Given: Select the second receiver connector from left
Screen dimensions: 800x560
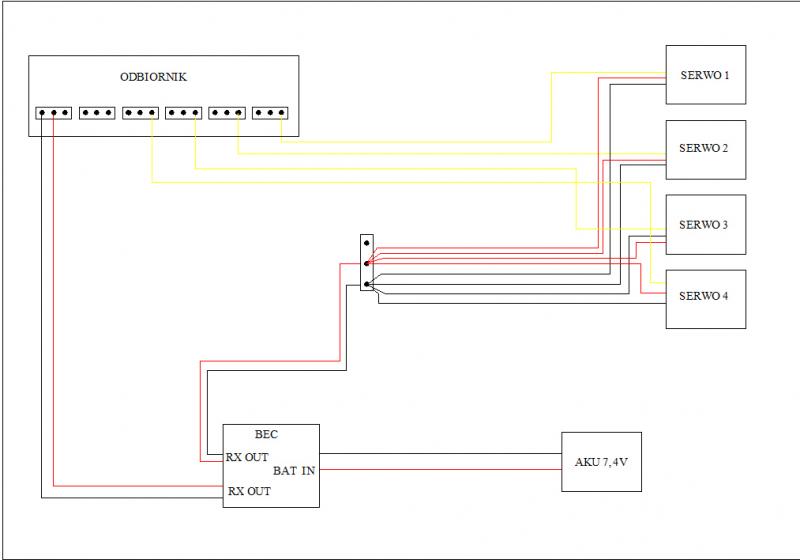Looking at the screenshot, I should 96,113.
